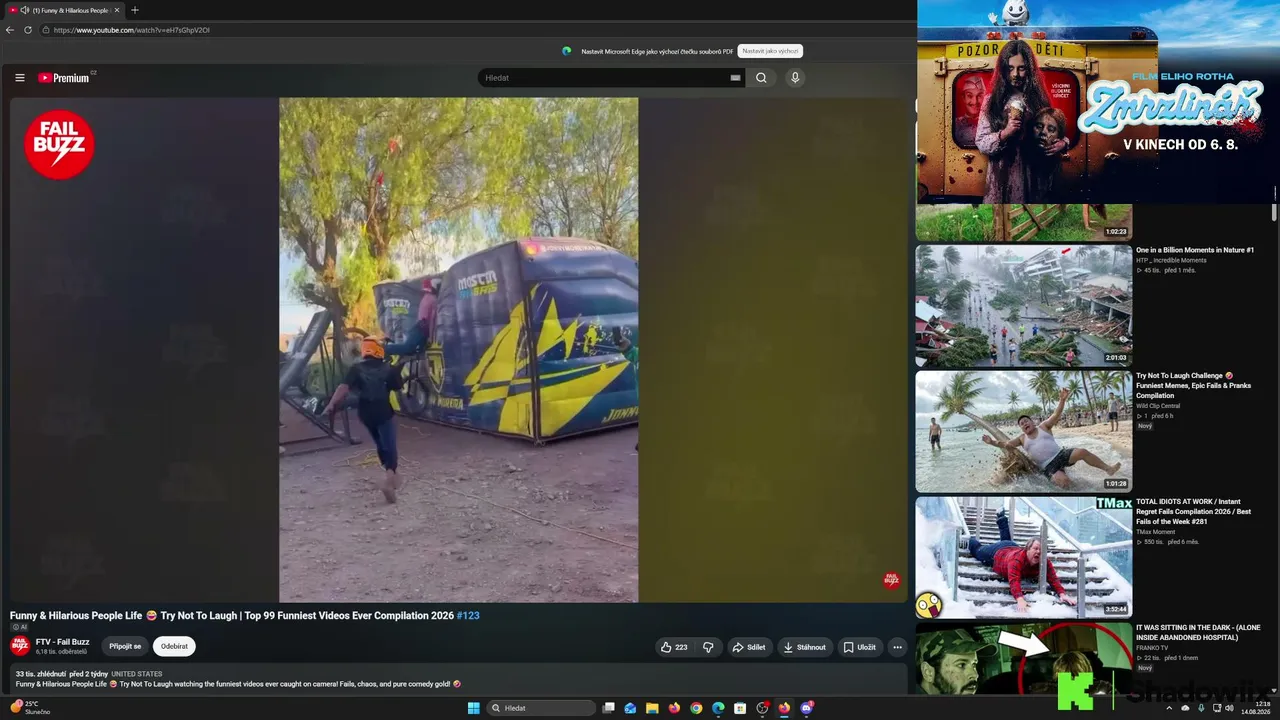Open the on-screen keyboard icon in search box
This screenshot has height=720, width=1280.
pos(736,78)
